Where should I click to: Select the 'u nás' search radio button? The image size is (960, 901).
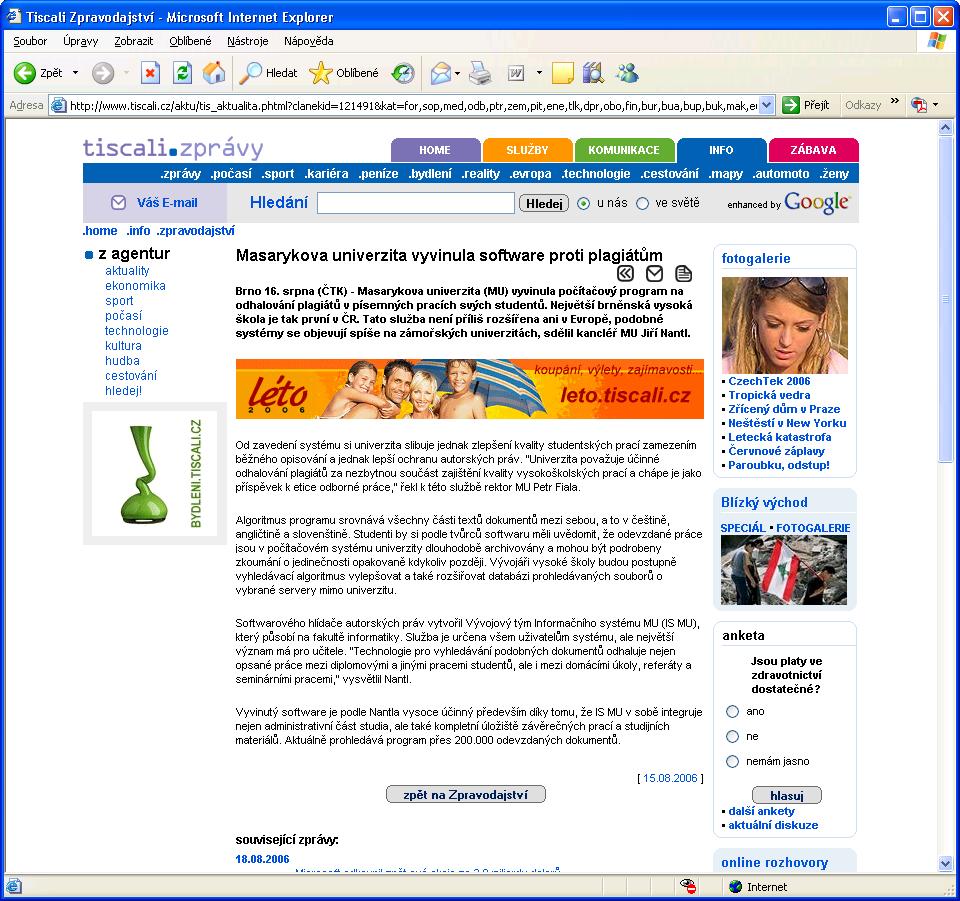click(x=583, y=203)
